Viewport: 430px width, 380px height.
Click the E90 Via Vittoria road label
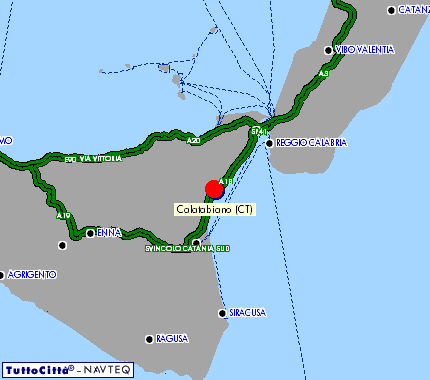[93, 159]
